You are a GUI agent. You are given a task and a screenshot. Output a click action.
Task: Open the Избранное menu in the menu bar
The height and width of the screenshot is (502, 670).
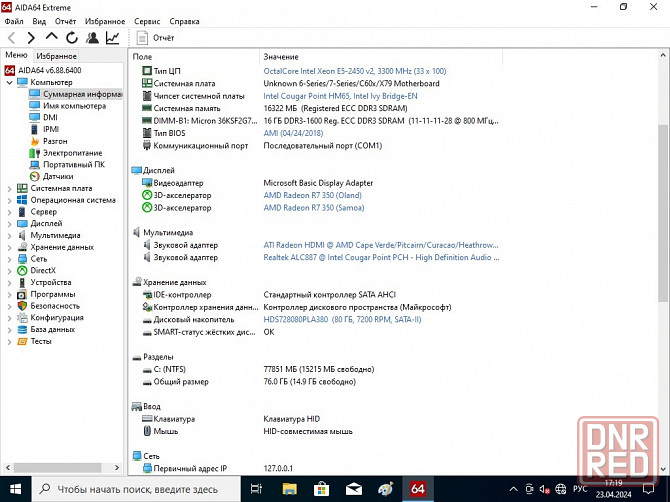click(105, 21)
